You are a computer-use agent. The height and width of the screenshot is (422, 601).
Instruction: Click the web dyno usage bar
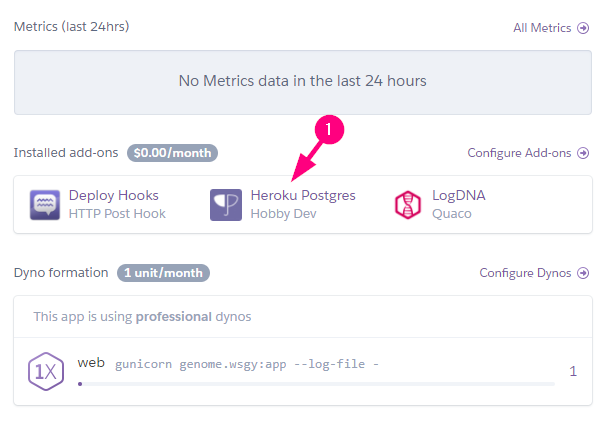pyautogui.click(x=315, y=383)
